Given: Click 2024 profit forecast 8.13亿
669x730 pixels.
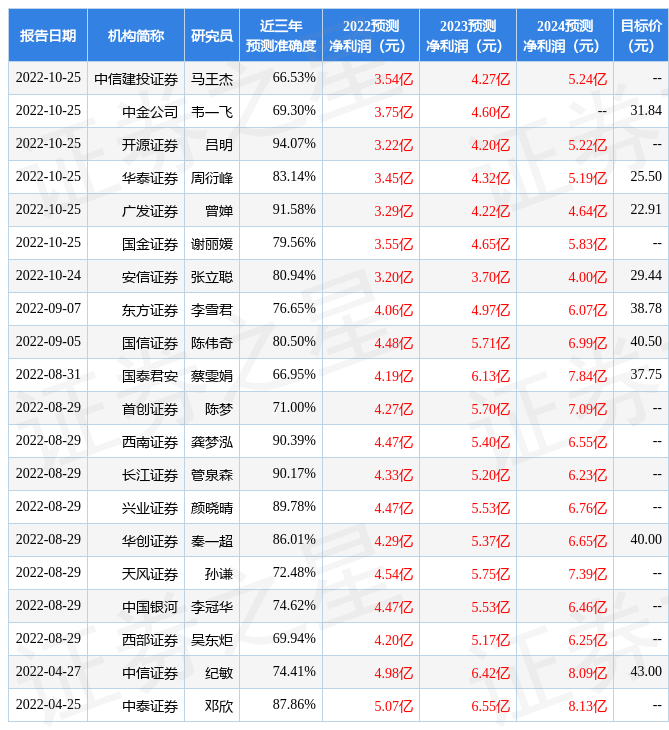Looking at the screenshot, I should pos(588,707).
